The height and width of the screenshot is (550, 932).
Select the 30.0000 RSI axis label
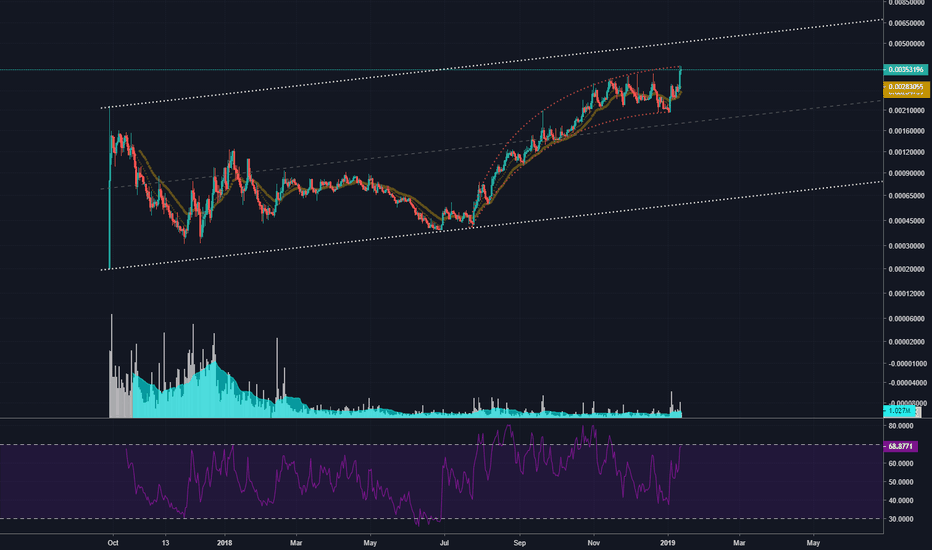[x=901, y=519]
